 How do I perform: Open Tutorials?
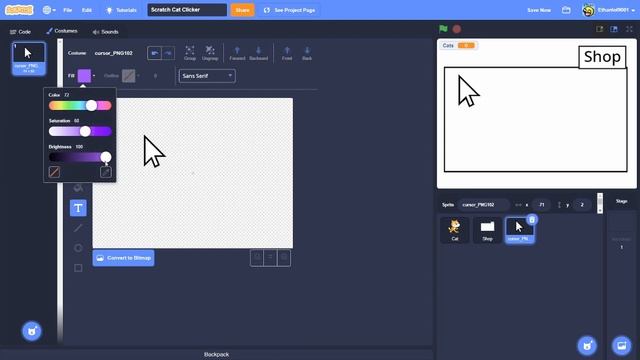(x=121, y=10)
